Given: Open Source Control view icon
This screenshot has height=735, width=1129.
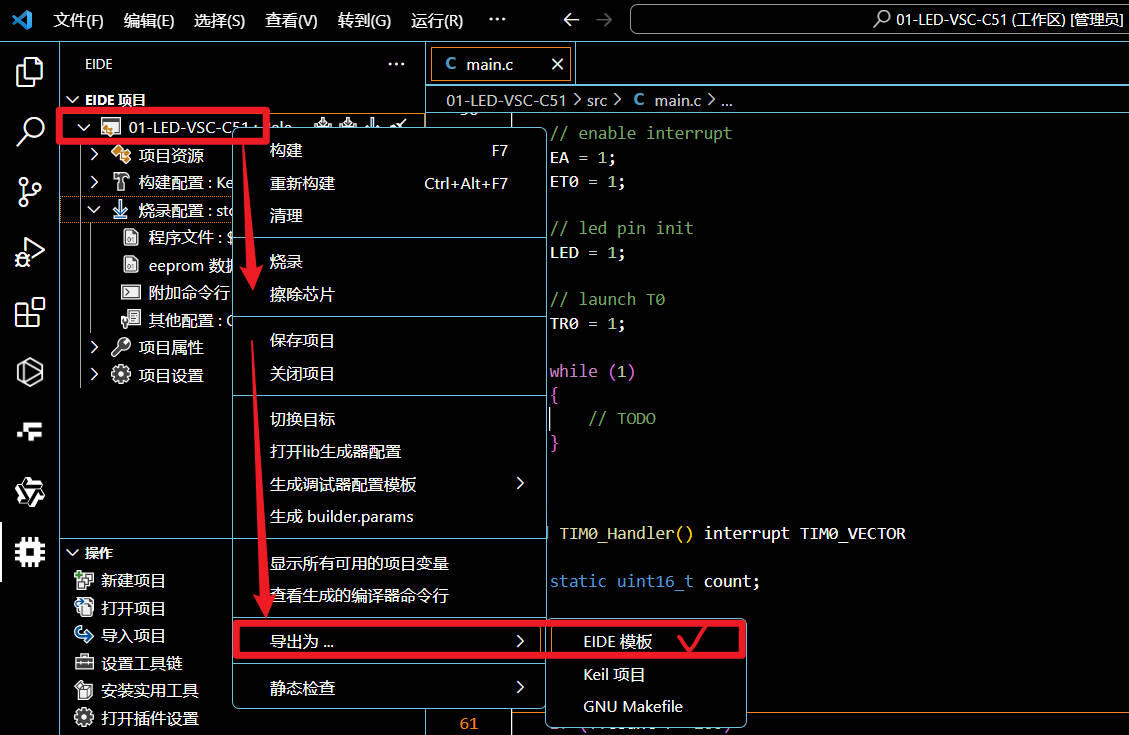Looking at the screenshot, I should pyautogui.click(x=30, y=192).
